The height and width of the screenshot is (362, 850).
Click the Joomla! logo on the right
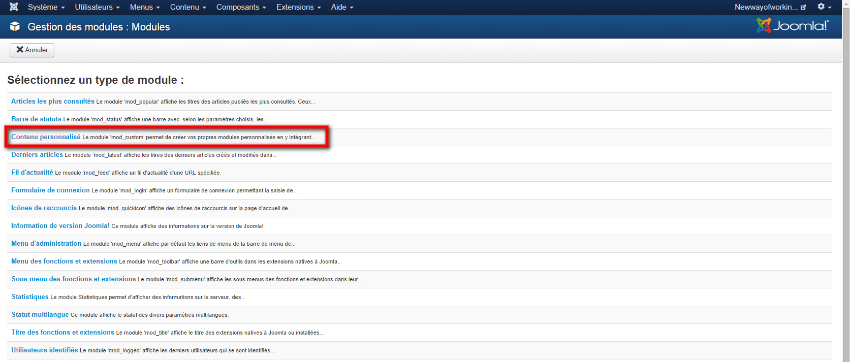(792, 26)
